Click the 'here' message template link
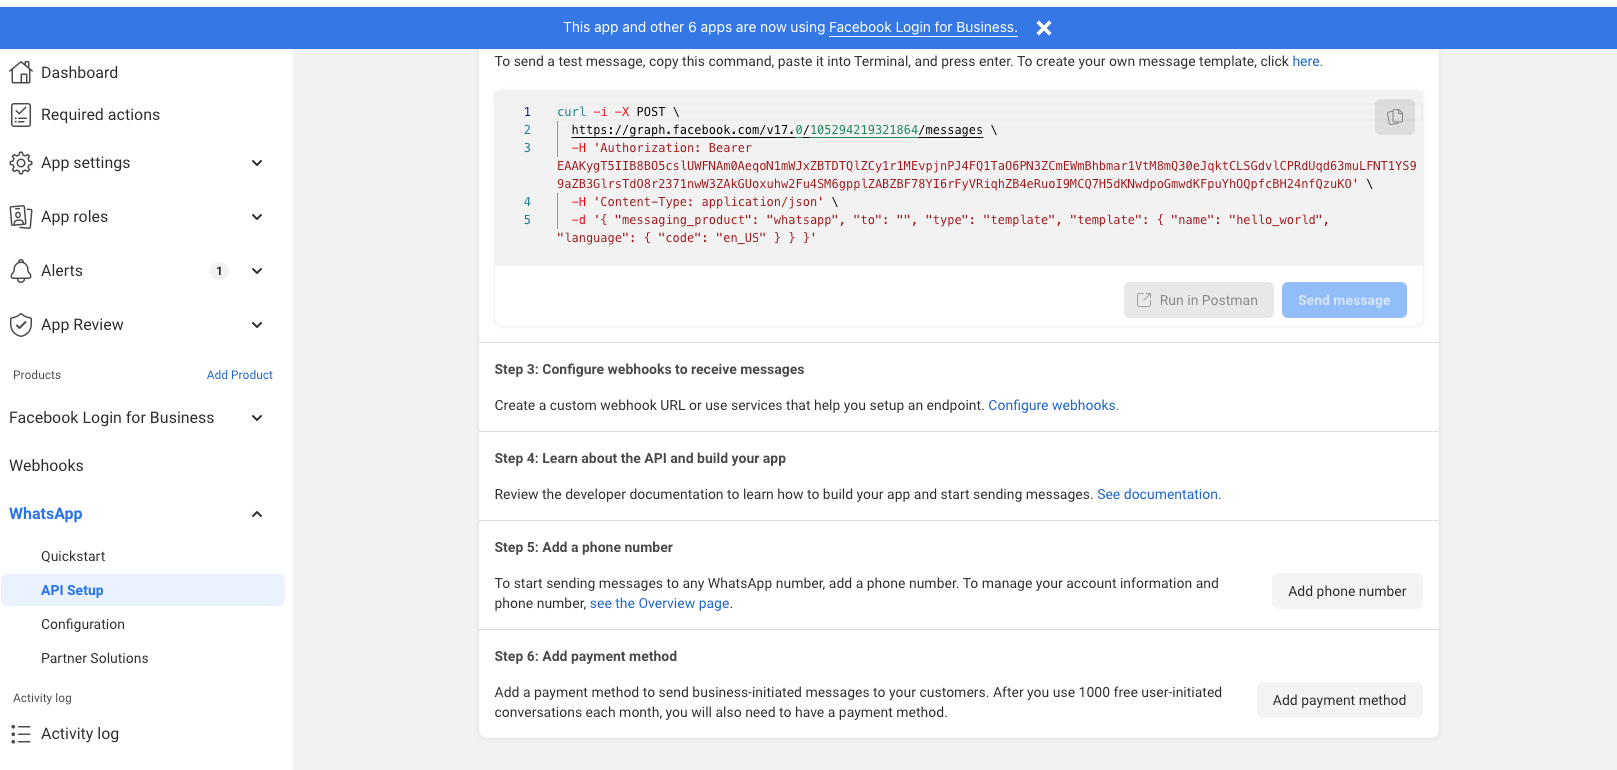This screenshot has width=1617, height=770. point(1306,61)
